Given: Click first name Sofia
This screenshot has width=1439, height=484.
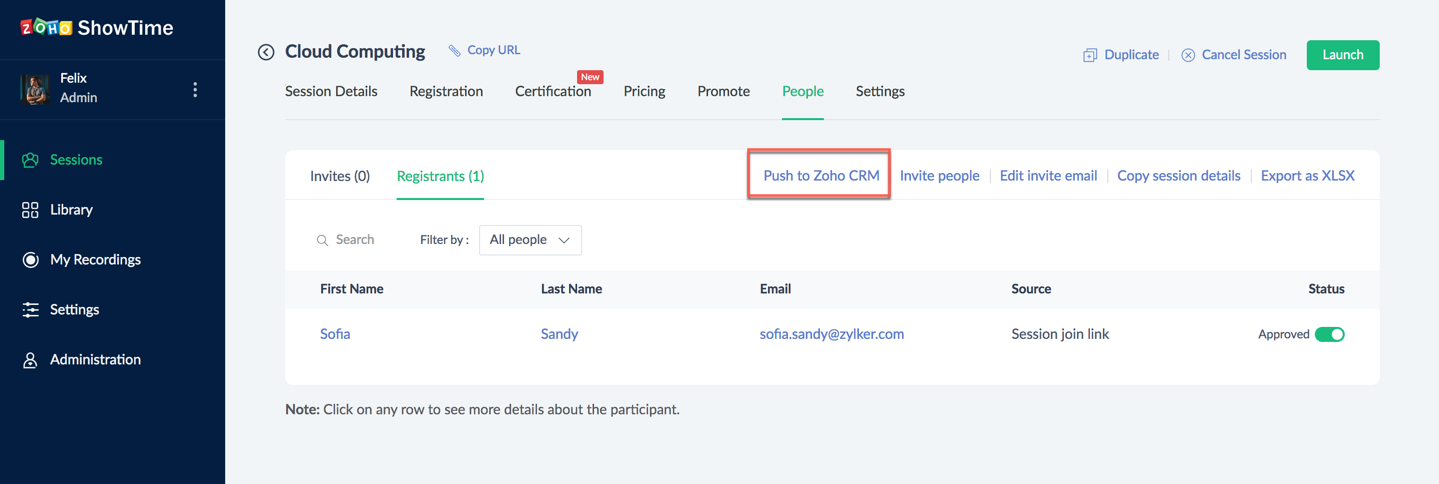Looking at the screenshot, I should [335, 334].
